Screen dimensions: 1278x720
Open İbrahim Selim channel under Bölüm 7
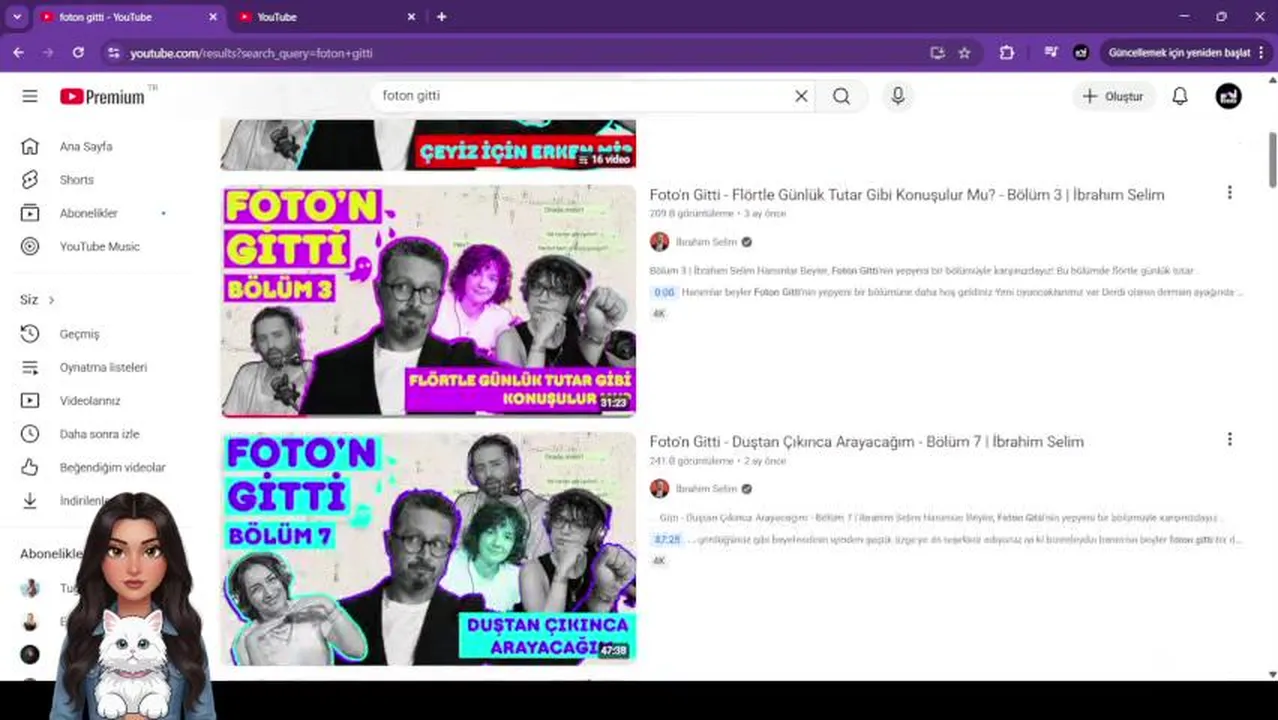pos(706,489)
